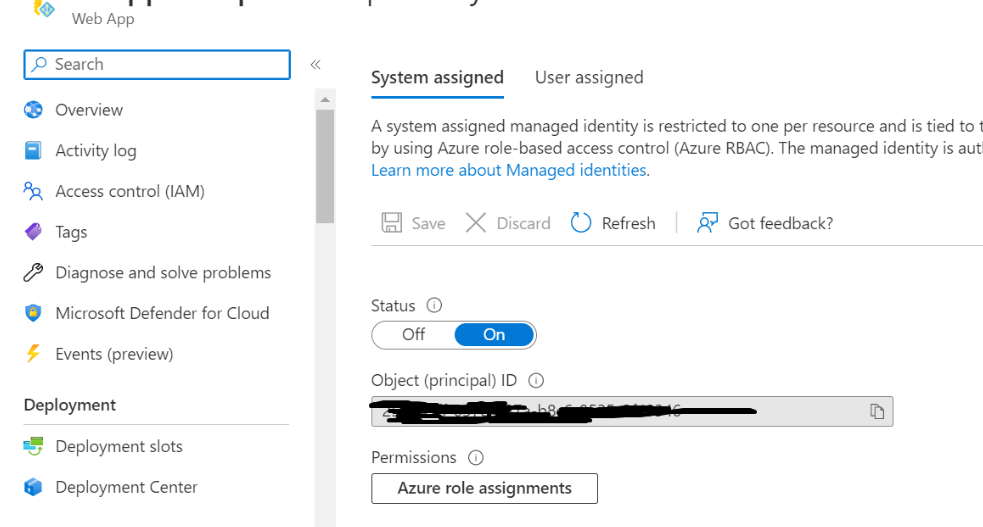Open Microsoft Defender for Cloud
Viewport: 983px width, 527px height.
click(x=162, y=313)
